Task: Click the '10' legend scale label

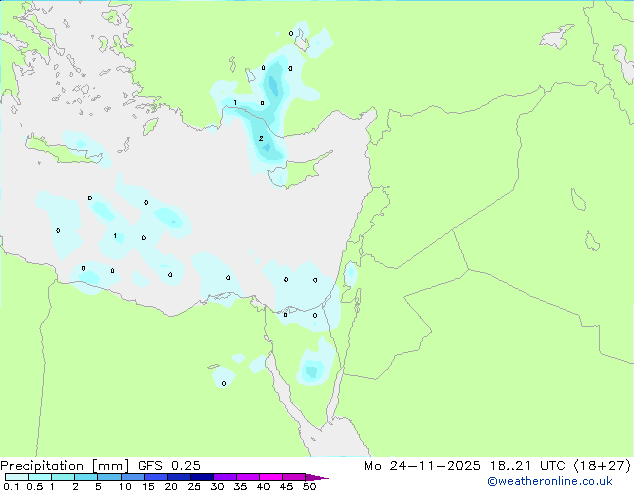Action: pos(125,486)
